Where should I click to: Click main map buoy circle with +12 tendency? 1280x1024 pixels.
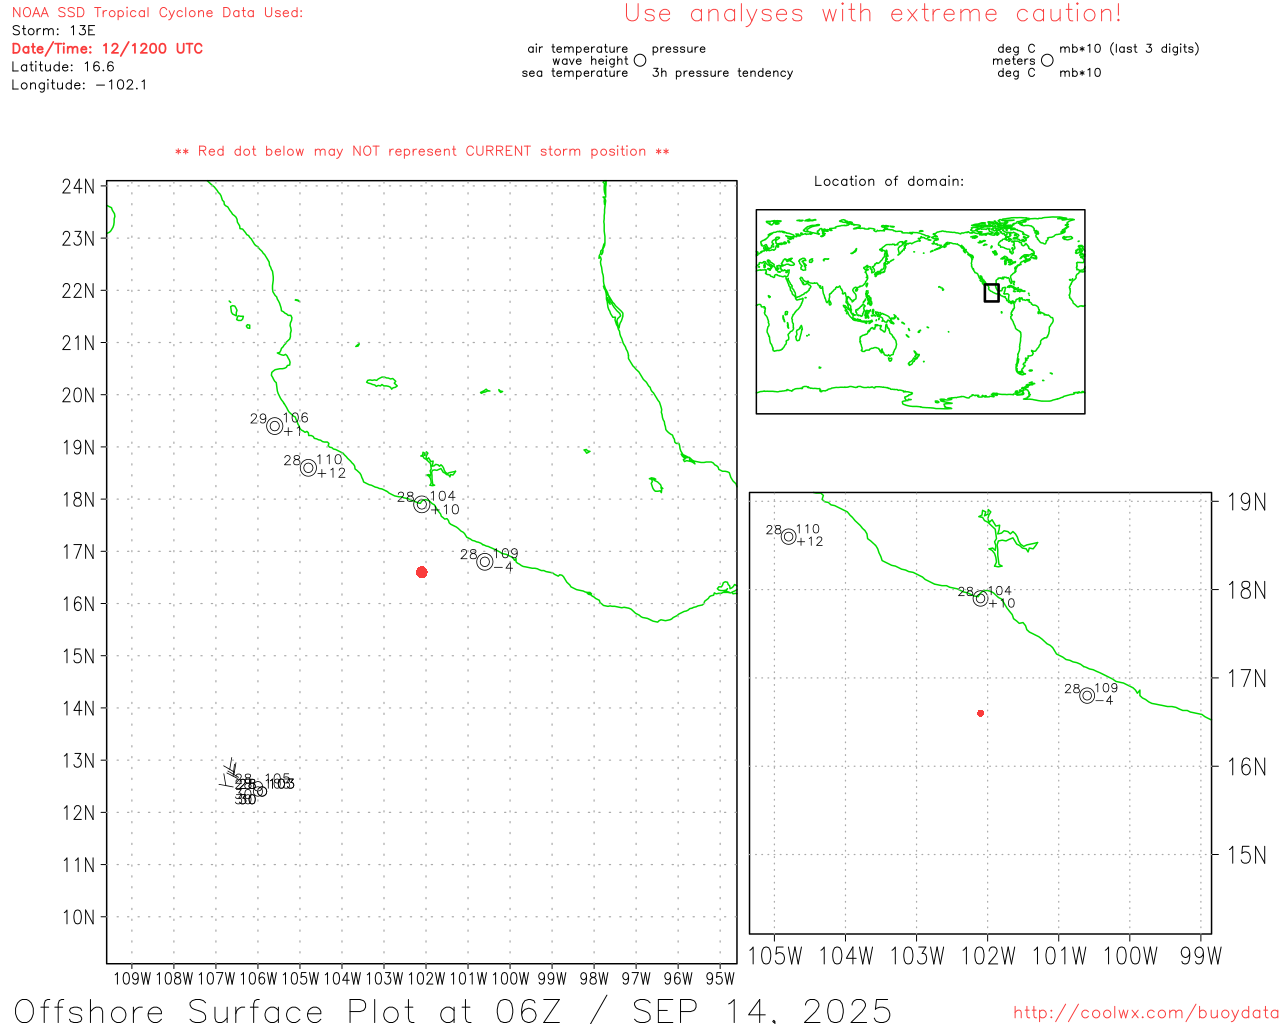point(308,468)
